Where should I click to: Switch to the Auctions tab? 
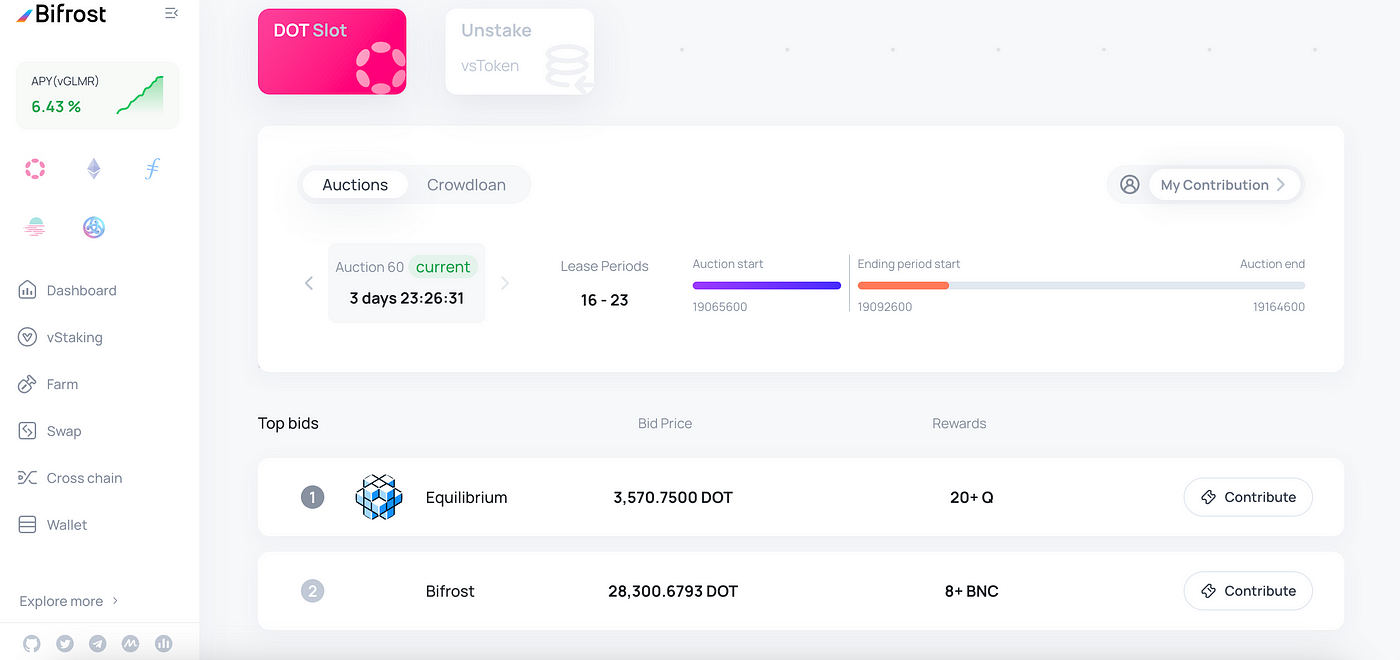pos(355,185)
